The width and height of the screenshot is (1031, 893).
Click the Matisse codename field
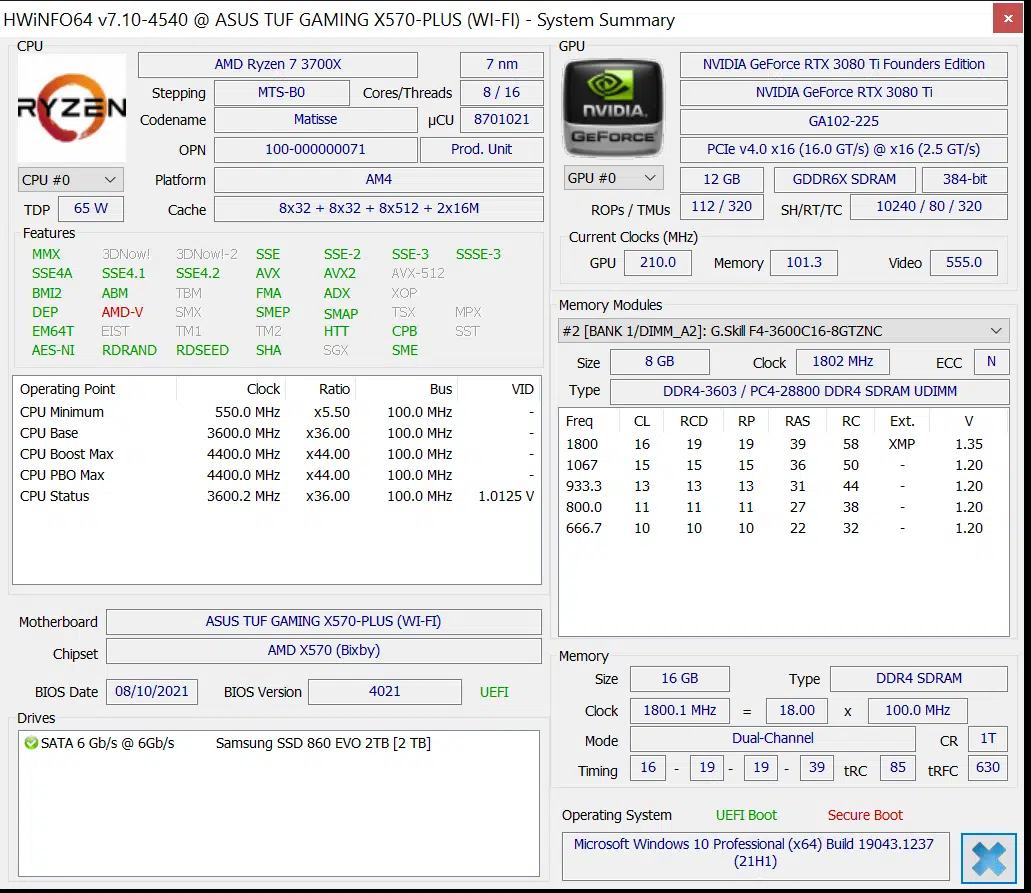(316, 120)
